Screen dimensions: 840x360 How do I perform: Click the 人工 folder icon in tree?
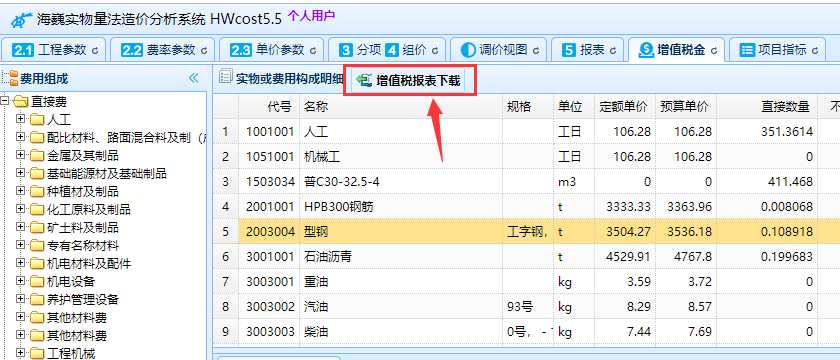[x=37, y=119]
